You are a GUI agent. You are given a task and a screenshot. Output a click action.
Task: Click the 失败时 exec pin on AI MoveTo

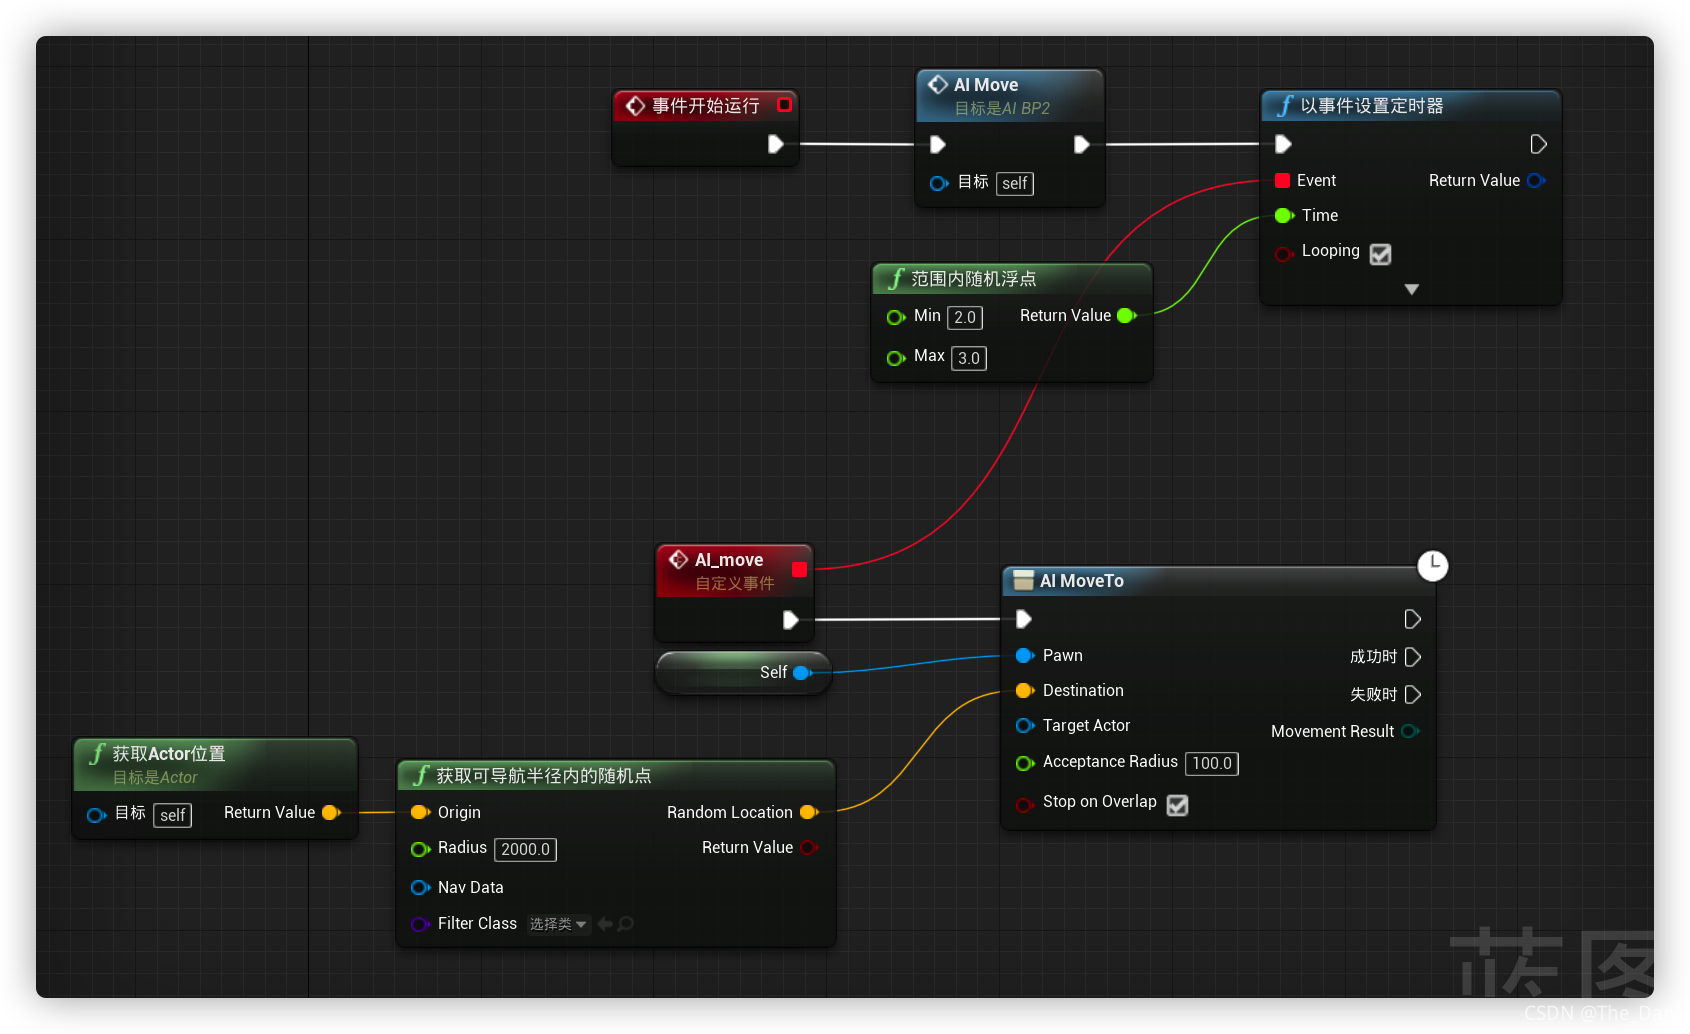[x=1413, y=694]
